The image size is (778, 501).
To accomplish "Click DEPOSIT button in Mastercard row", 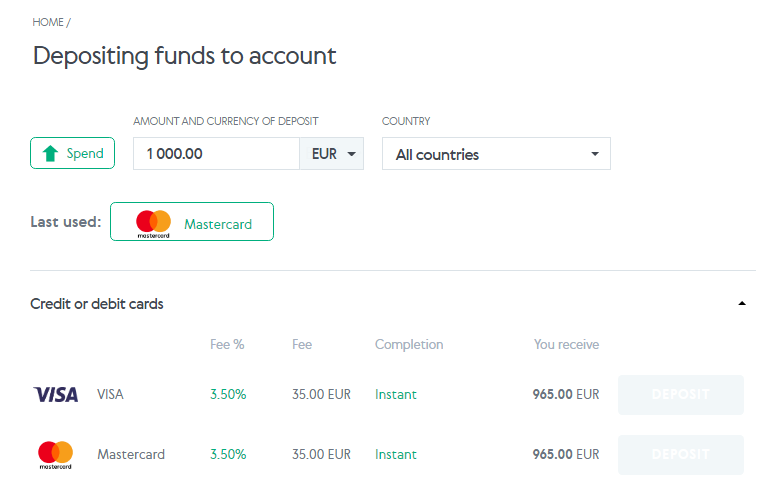I will [681, 455].
